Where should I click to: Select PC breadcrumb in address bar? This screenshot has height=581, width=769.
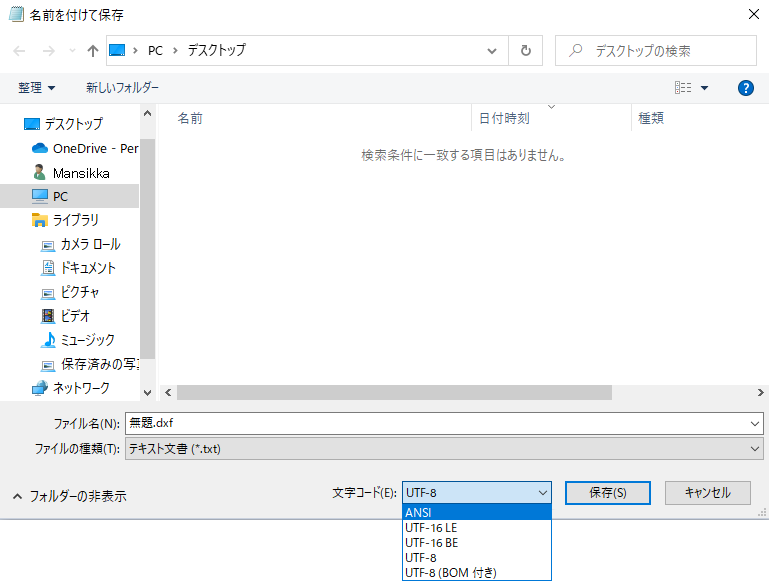(155, 51)
